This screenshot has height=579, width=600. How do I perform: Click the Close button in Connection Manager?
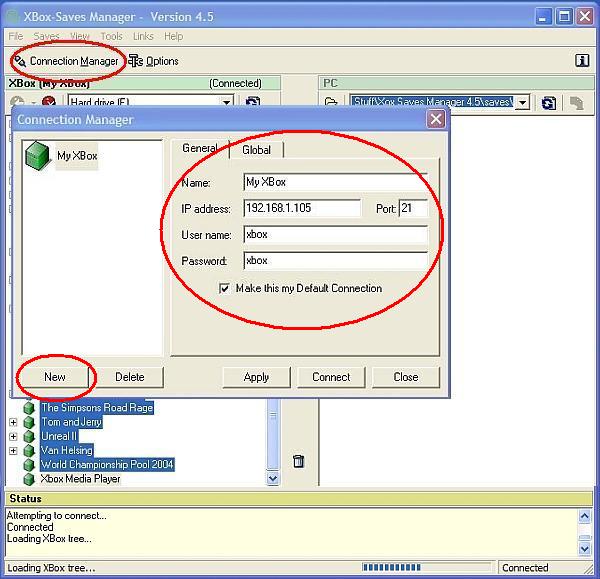click(406, 377)
